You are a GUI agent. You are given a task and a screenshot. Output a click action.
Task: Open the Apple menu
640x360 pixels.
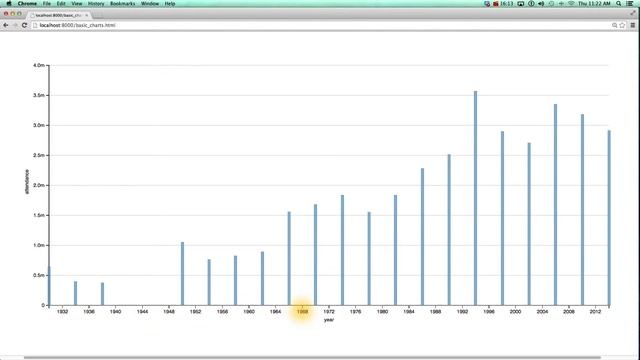9,3
